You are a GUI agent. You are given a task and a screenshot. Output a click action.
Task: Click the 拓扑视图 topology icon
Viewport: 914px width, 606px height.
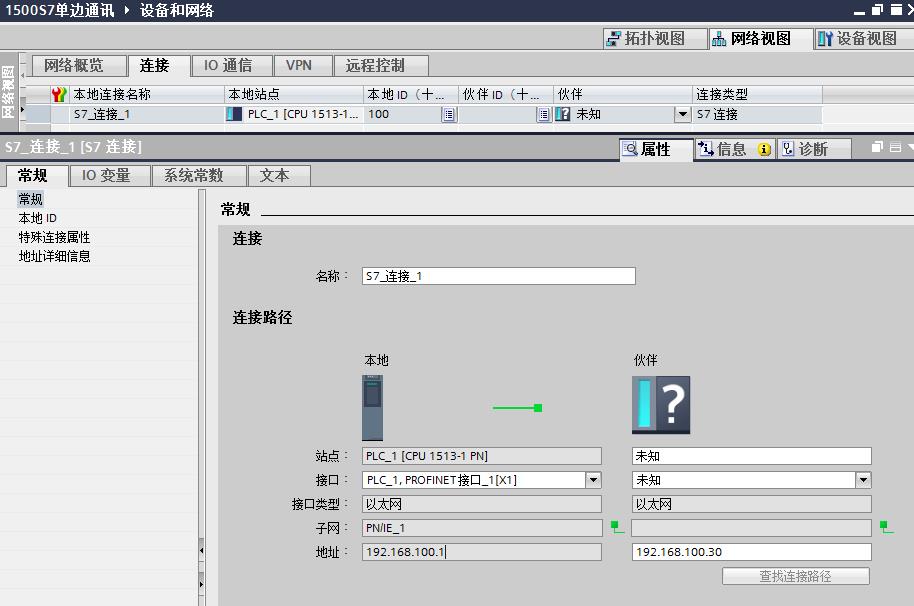[x=614, y=39]
